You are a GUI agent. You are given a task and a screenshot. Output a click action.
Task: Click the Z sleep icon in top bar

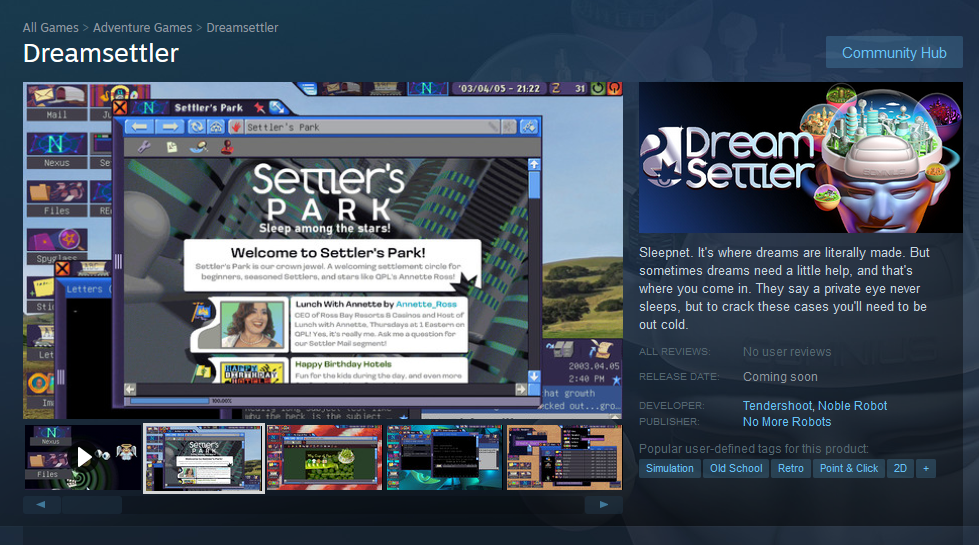(x=555, y=88)
